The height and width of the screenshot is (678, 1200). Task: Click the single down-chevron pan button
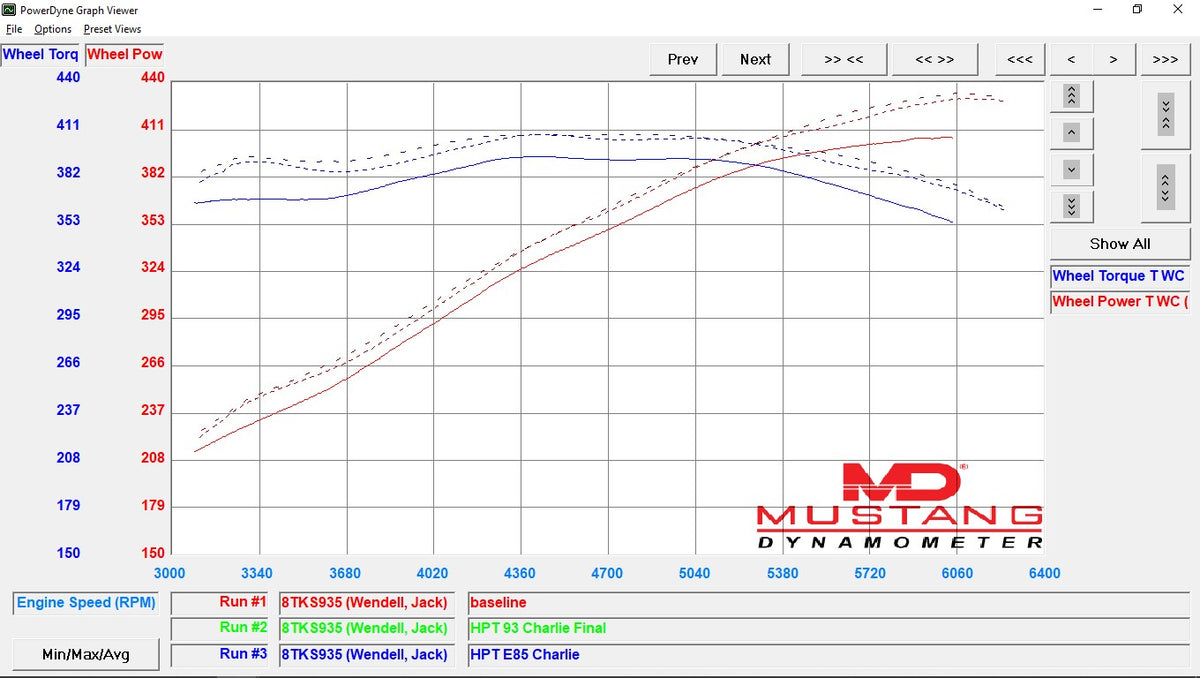tap(1071, 169)
